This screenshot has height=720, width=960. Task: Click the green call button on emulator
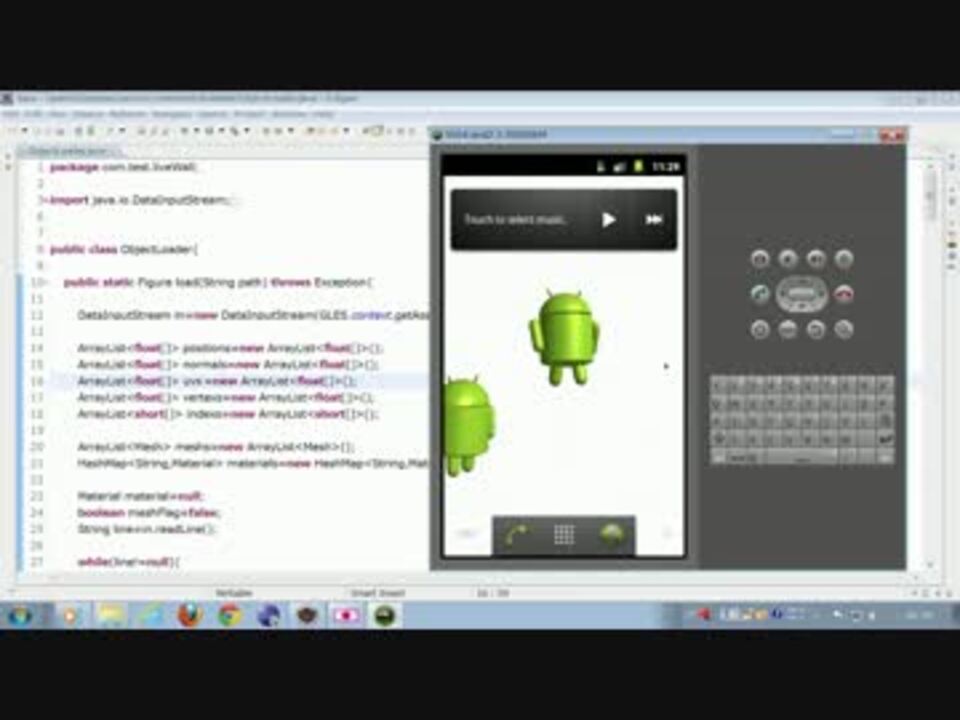(760, 294)
